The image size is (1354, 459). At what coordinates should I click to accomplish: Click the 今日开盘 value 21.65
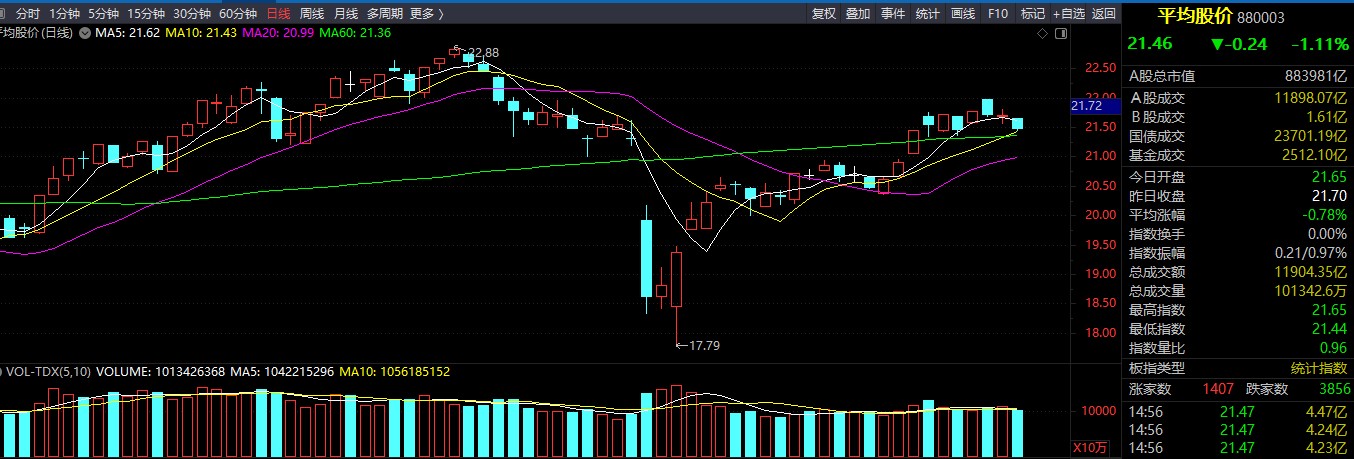pos(1331,176)
